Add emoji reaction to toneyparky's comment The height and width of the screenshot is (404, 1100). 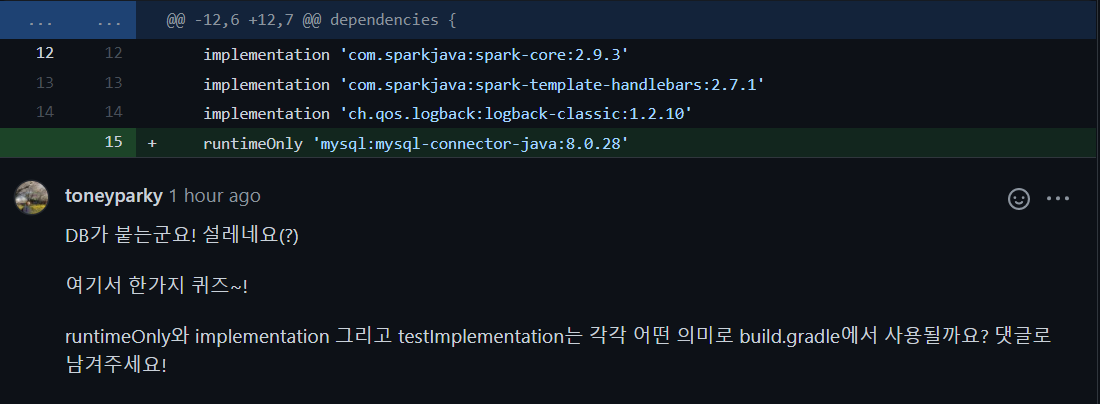(1018, 199)
